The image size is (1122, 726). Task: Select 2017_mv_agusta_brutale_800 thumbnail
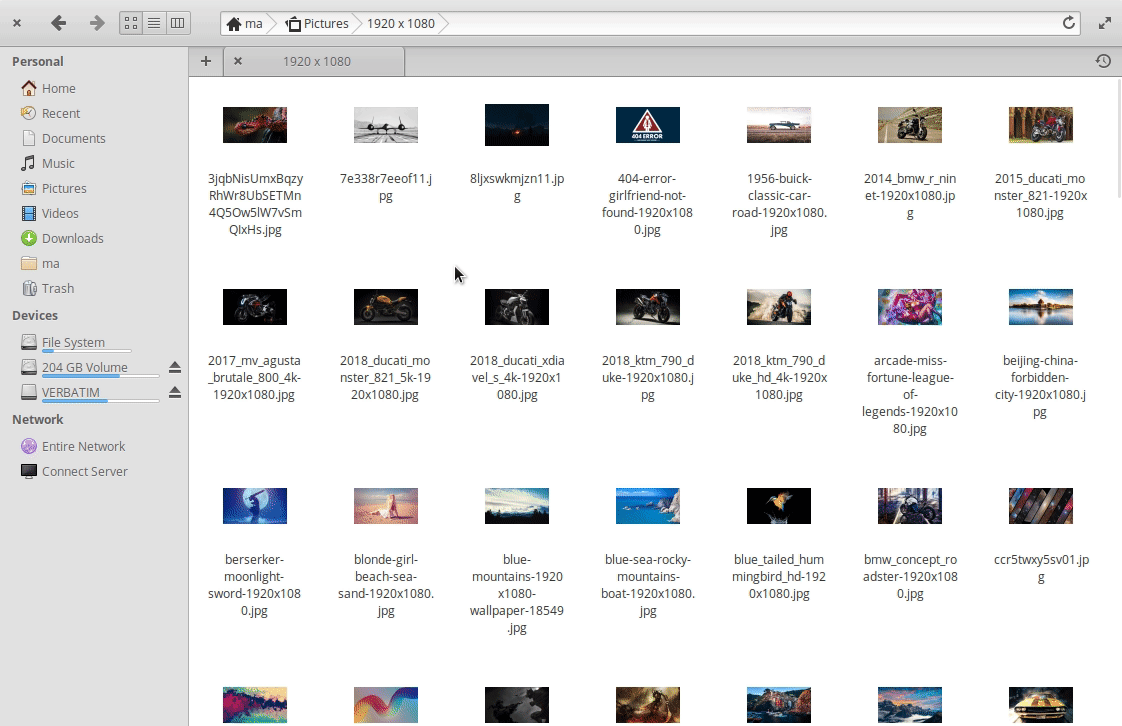tap(255, 307)
